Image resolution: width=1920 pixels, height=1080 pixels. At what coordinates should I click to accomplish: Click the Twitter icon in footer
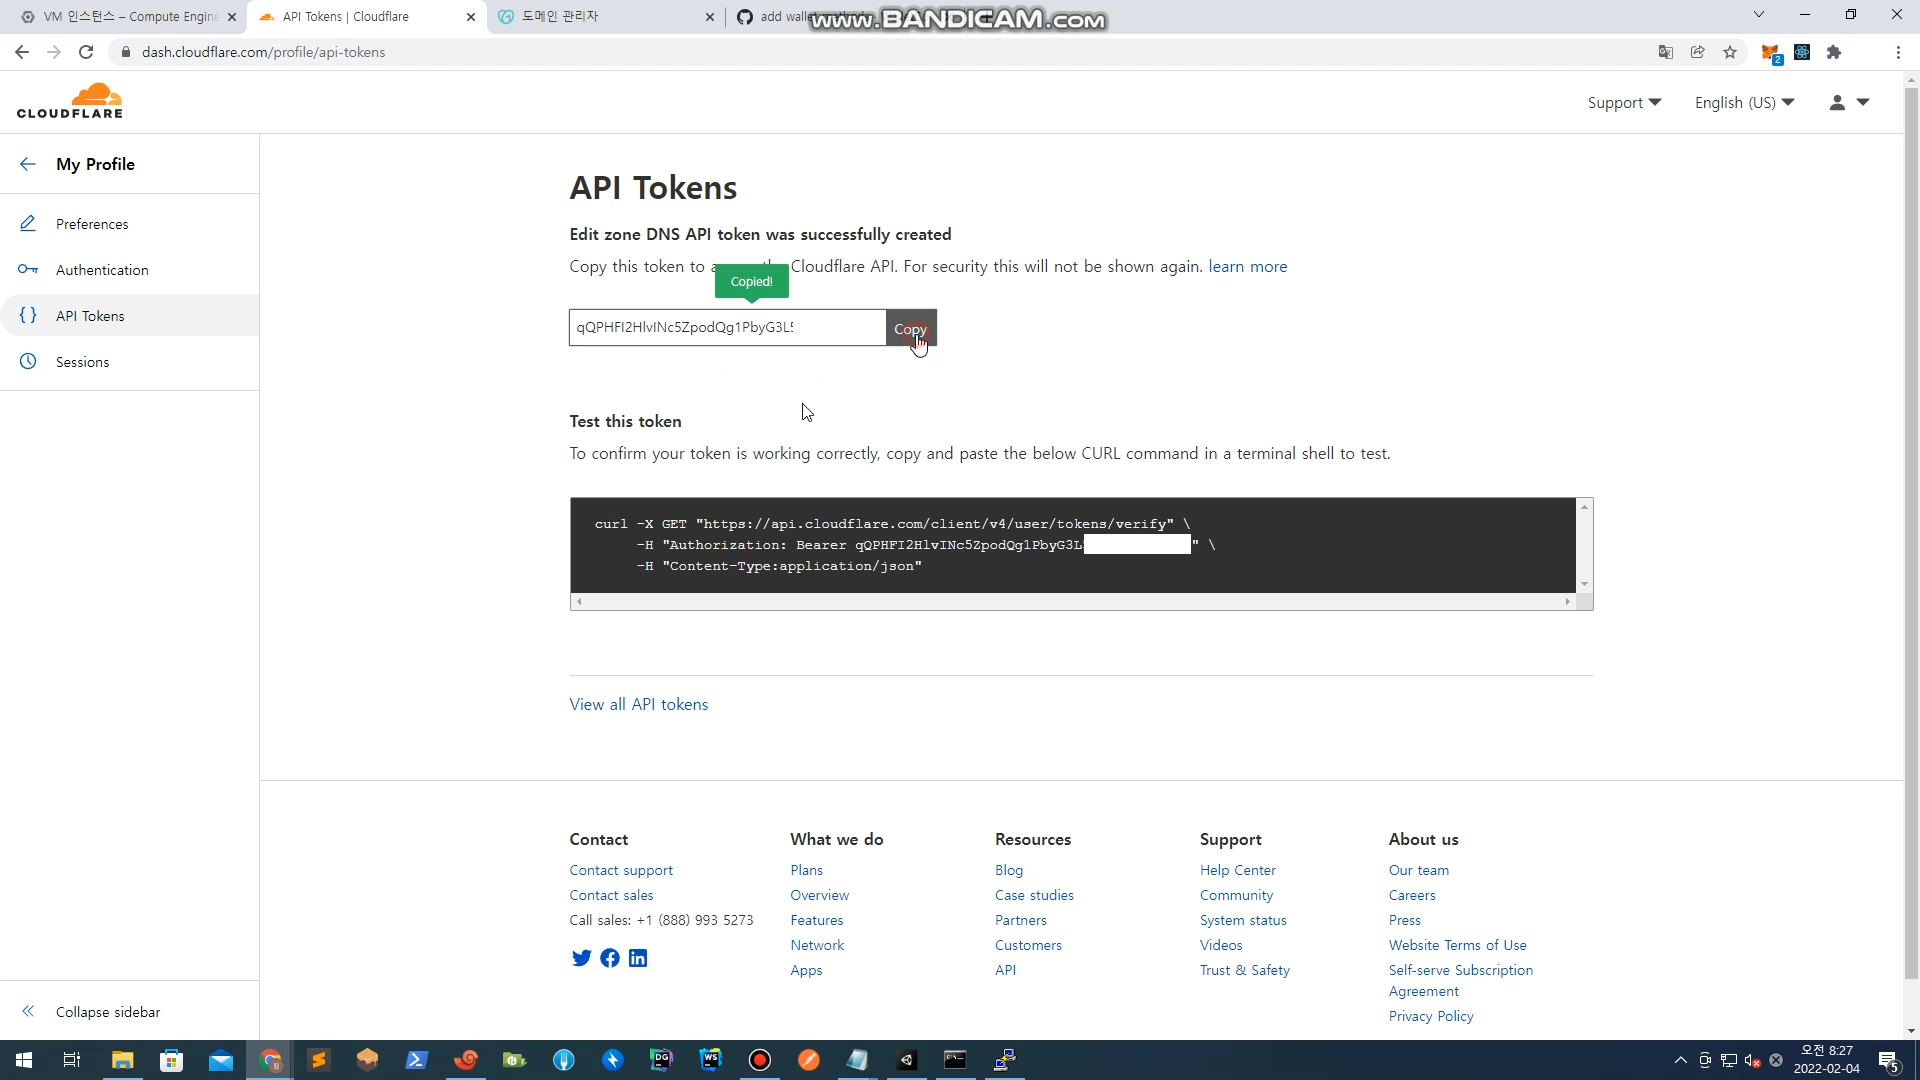click(581, 958)
